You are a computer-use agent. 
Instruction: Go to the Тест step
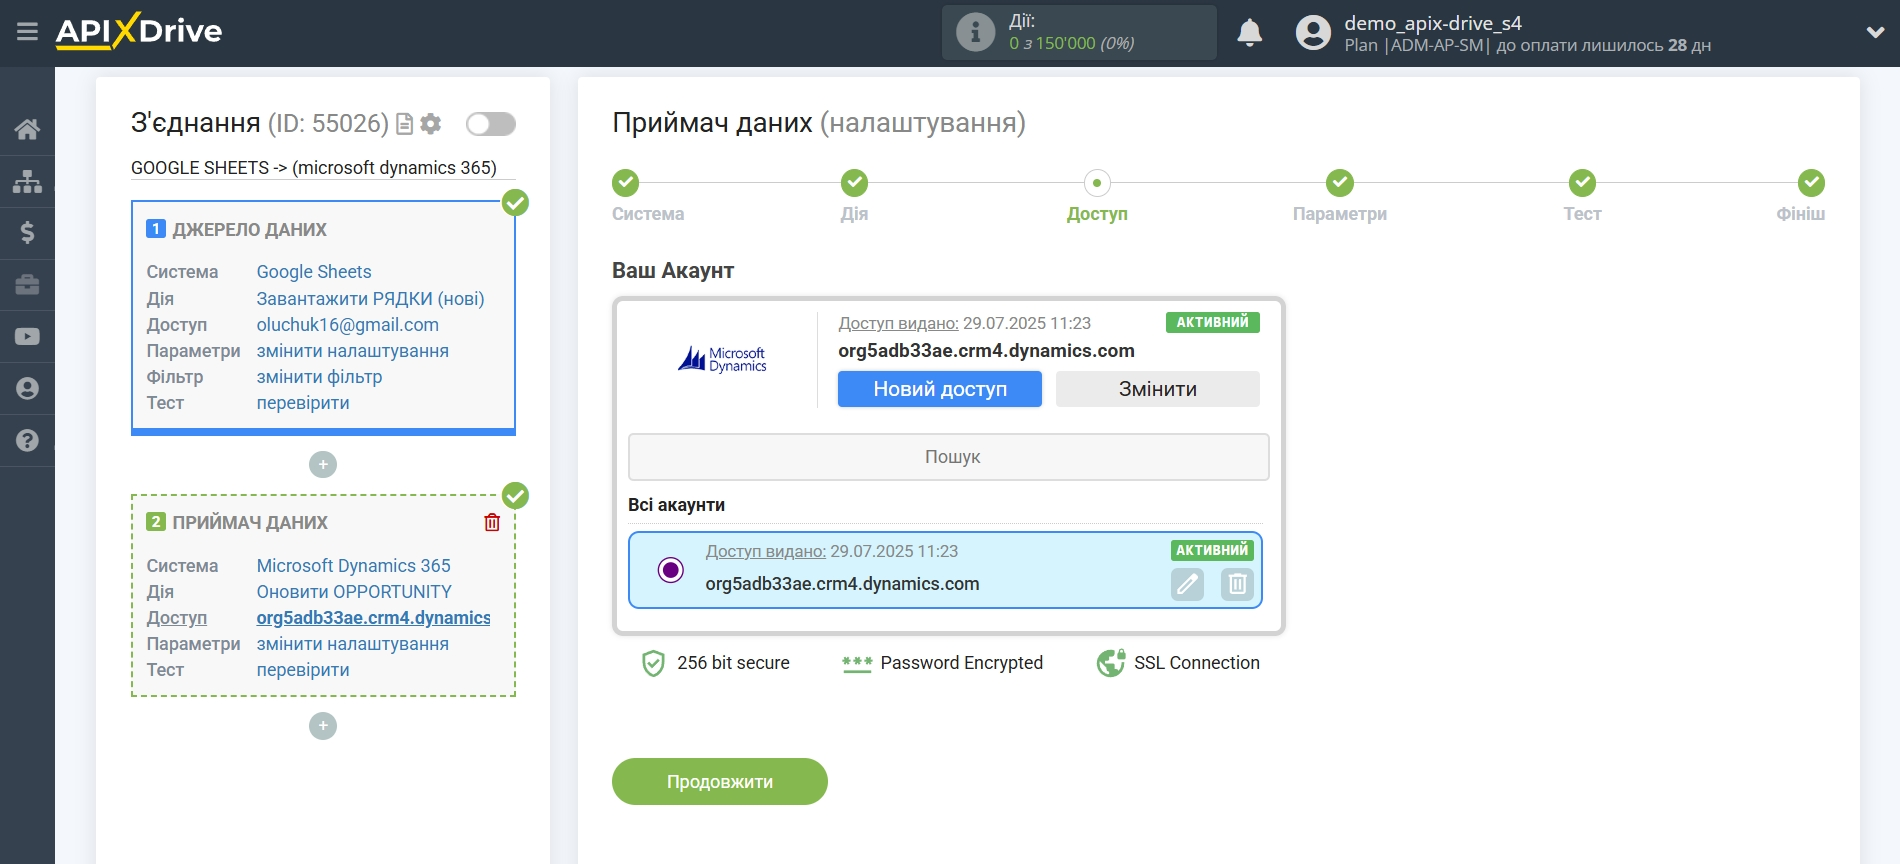(1582, 183)
